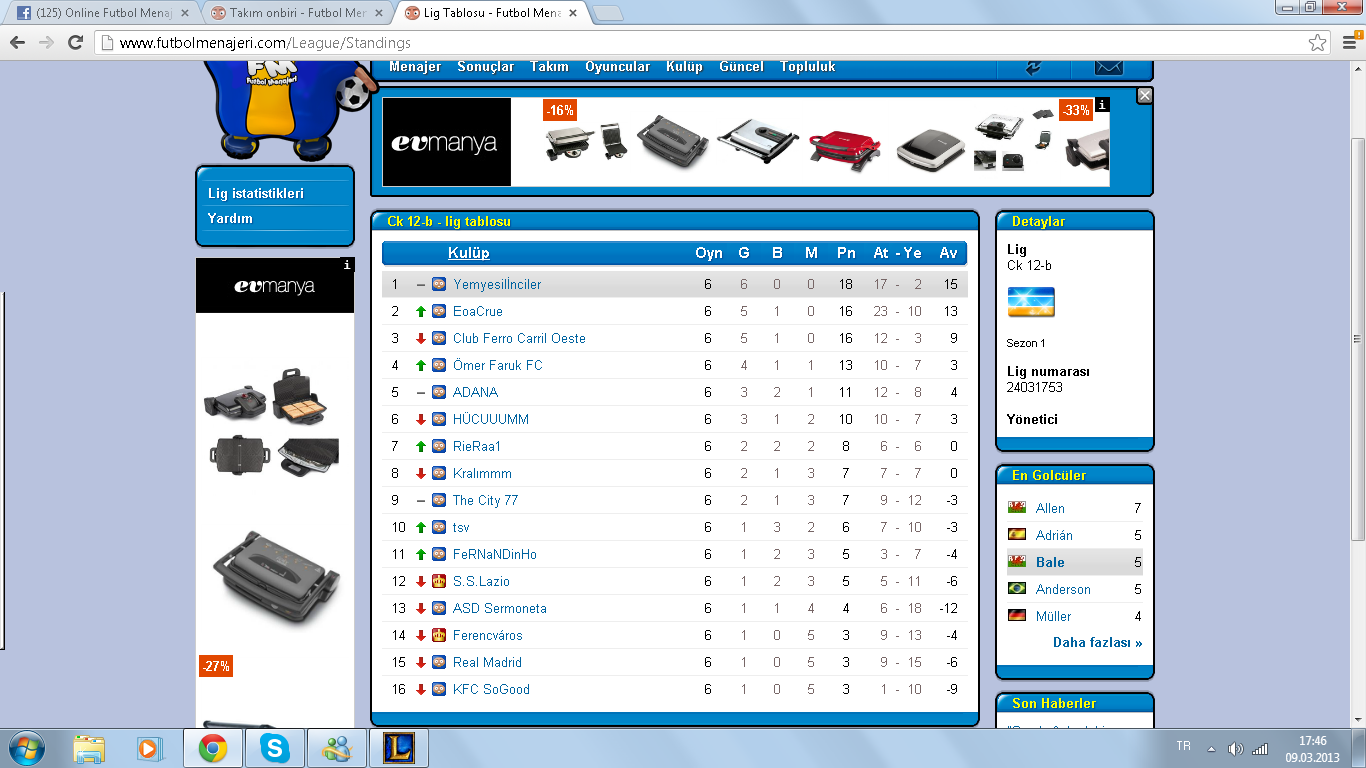The height and width of the screenshot is (768, 1366).
Task: Sort table by the Kulüp column header
Action: pyautogui.click(x=468, y=253)
